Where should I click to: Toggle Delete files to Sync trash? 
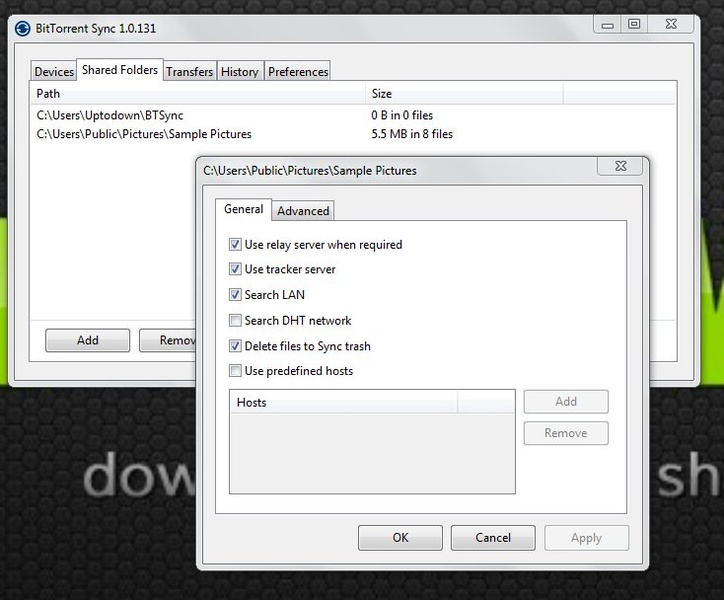click(235, 345)
